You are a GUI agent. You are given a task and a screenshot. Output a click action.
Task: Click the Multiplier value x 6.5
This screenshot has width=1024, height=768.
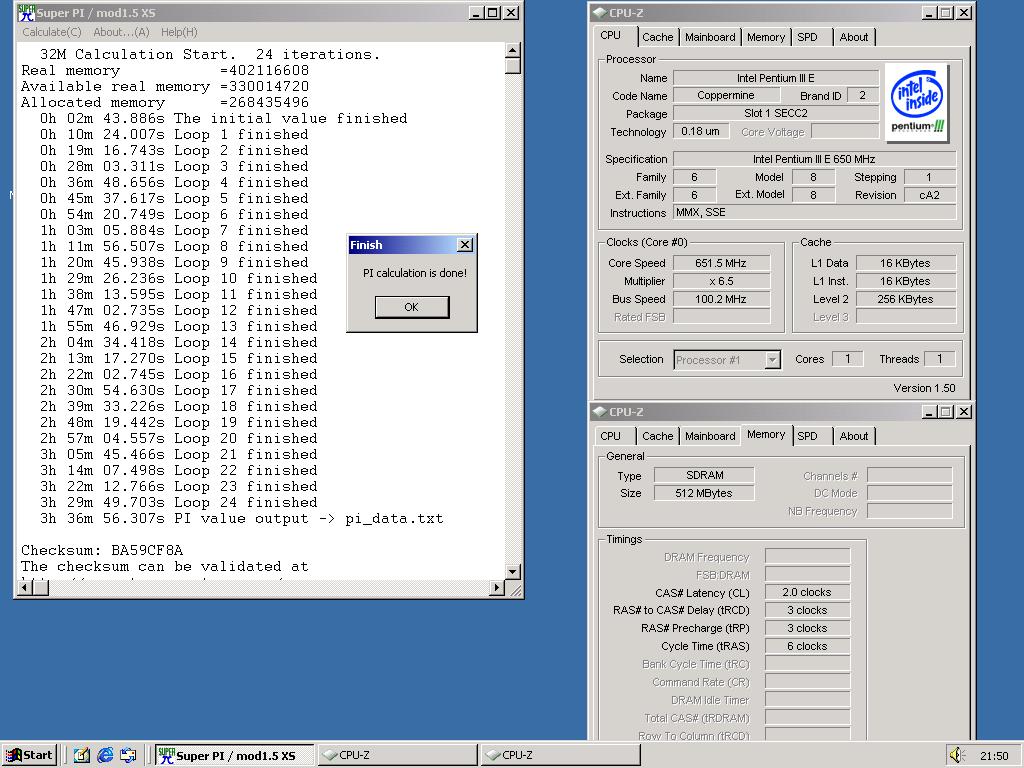coord(721,281)
